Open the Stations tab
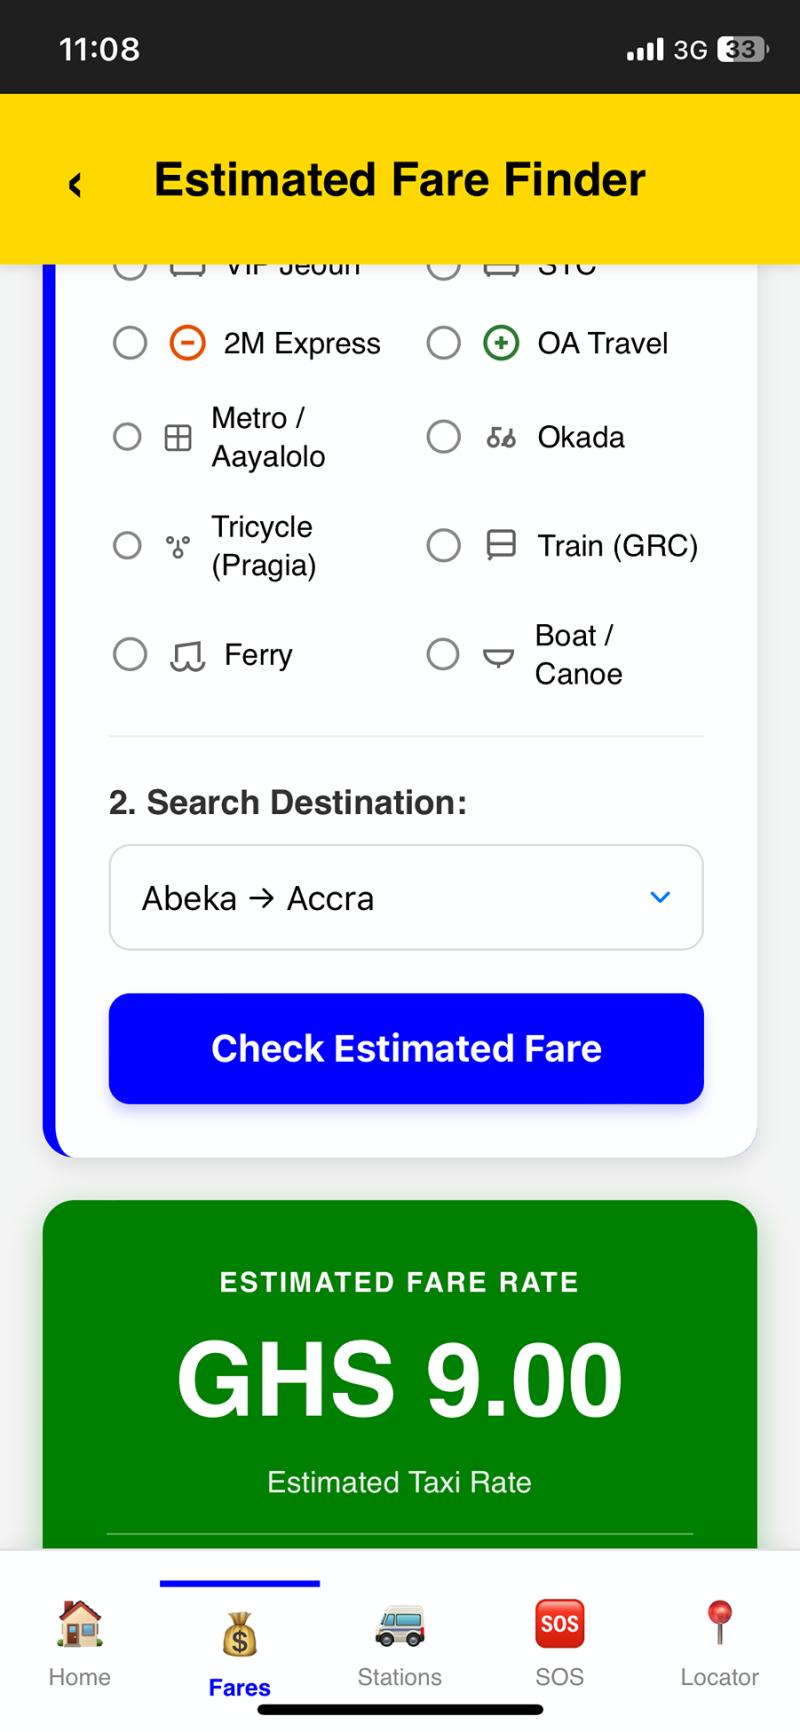 (x=400, y=1646)
